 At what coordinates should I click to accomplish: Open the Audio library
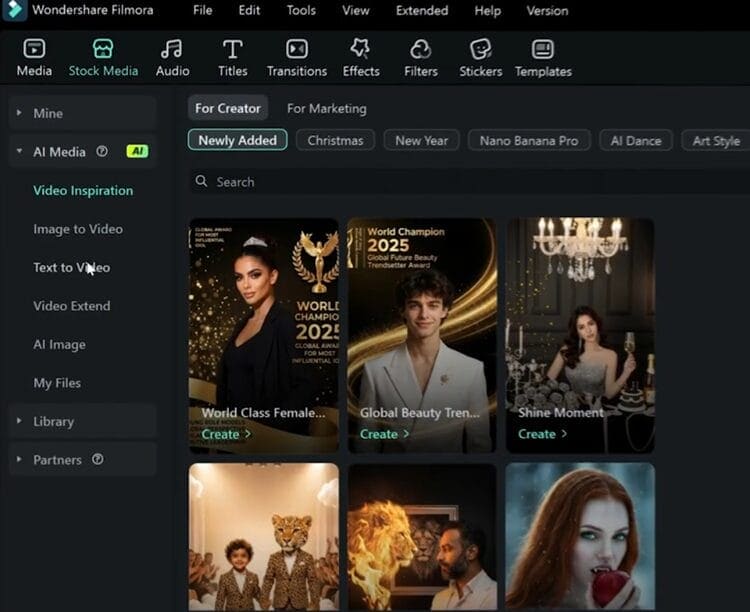pos(172,58)
